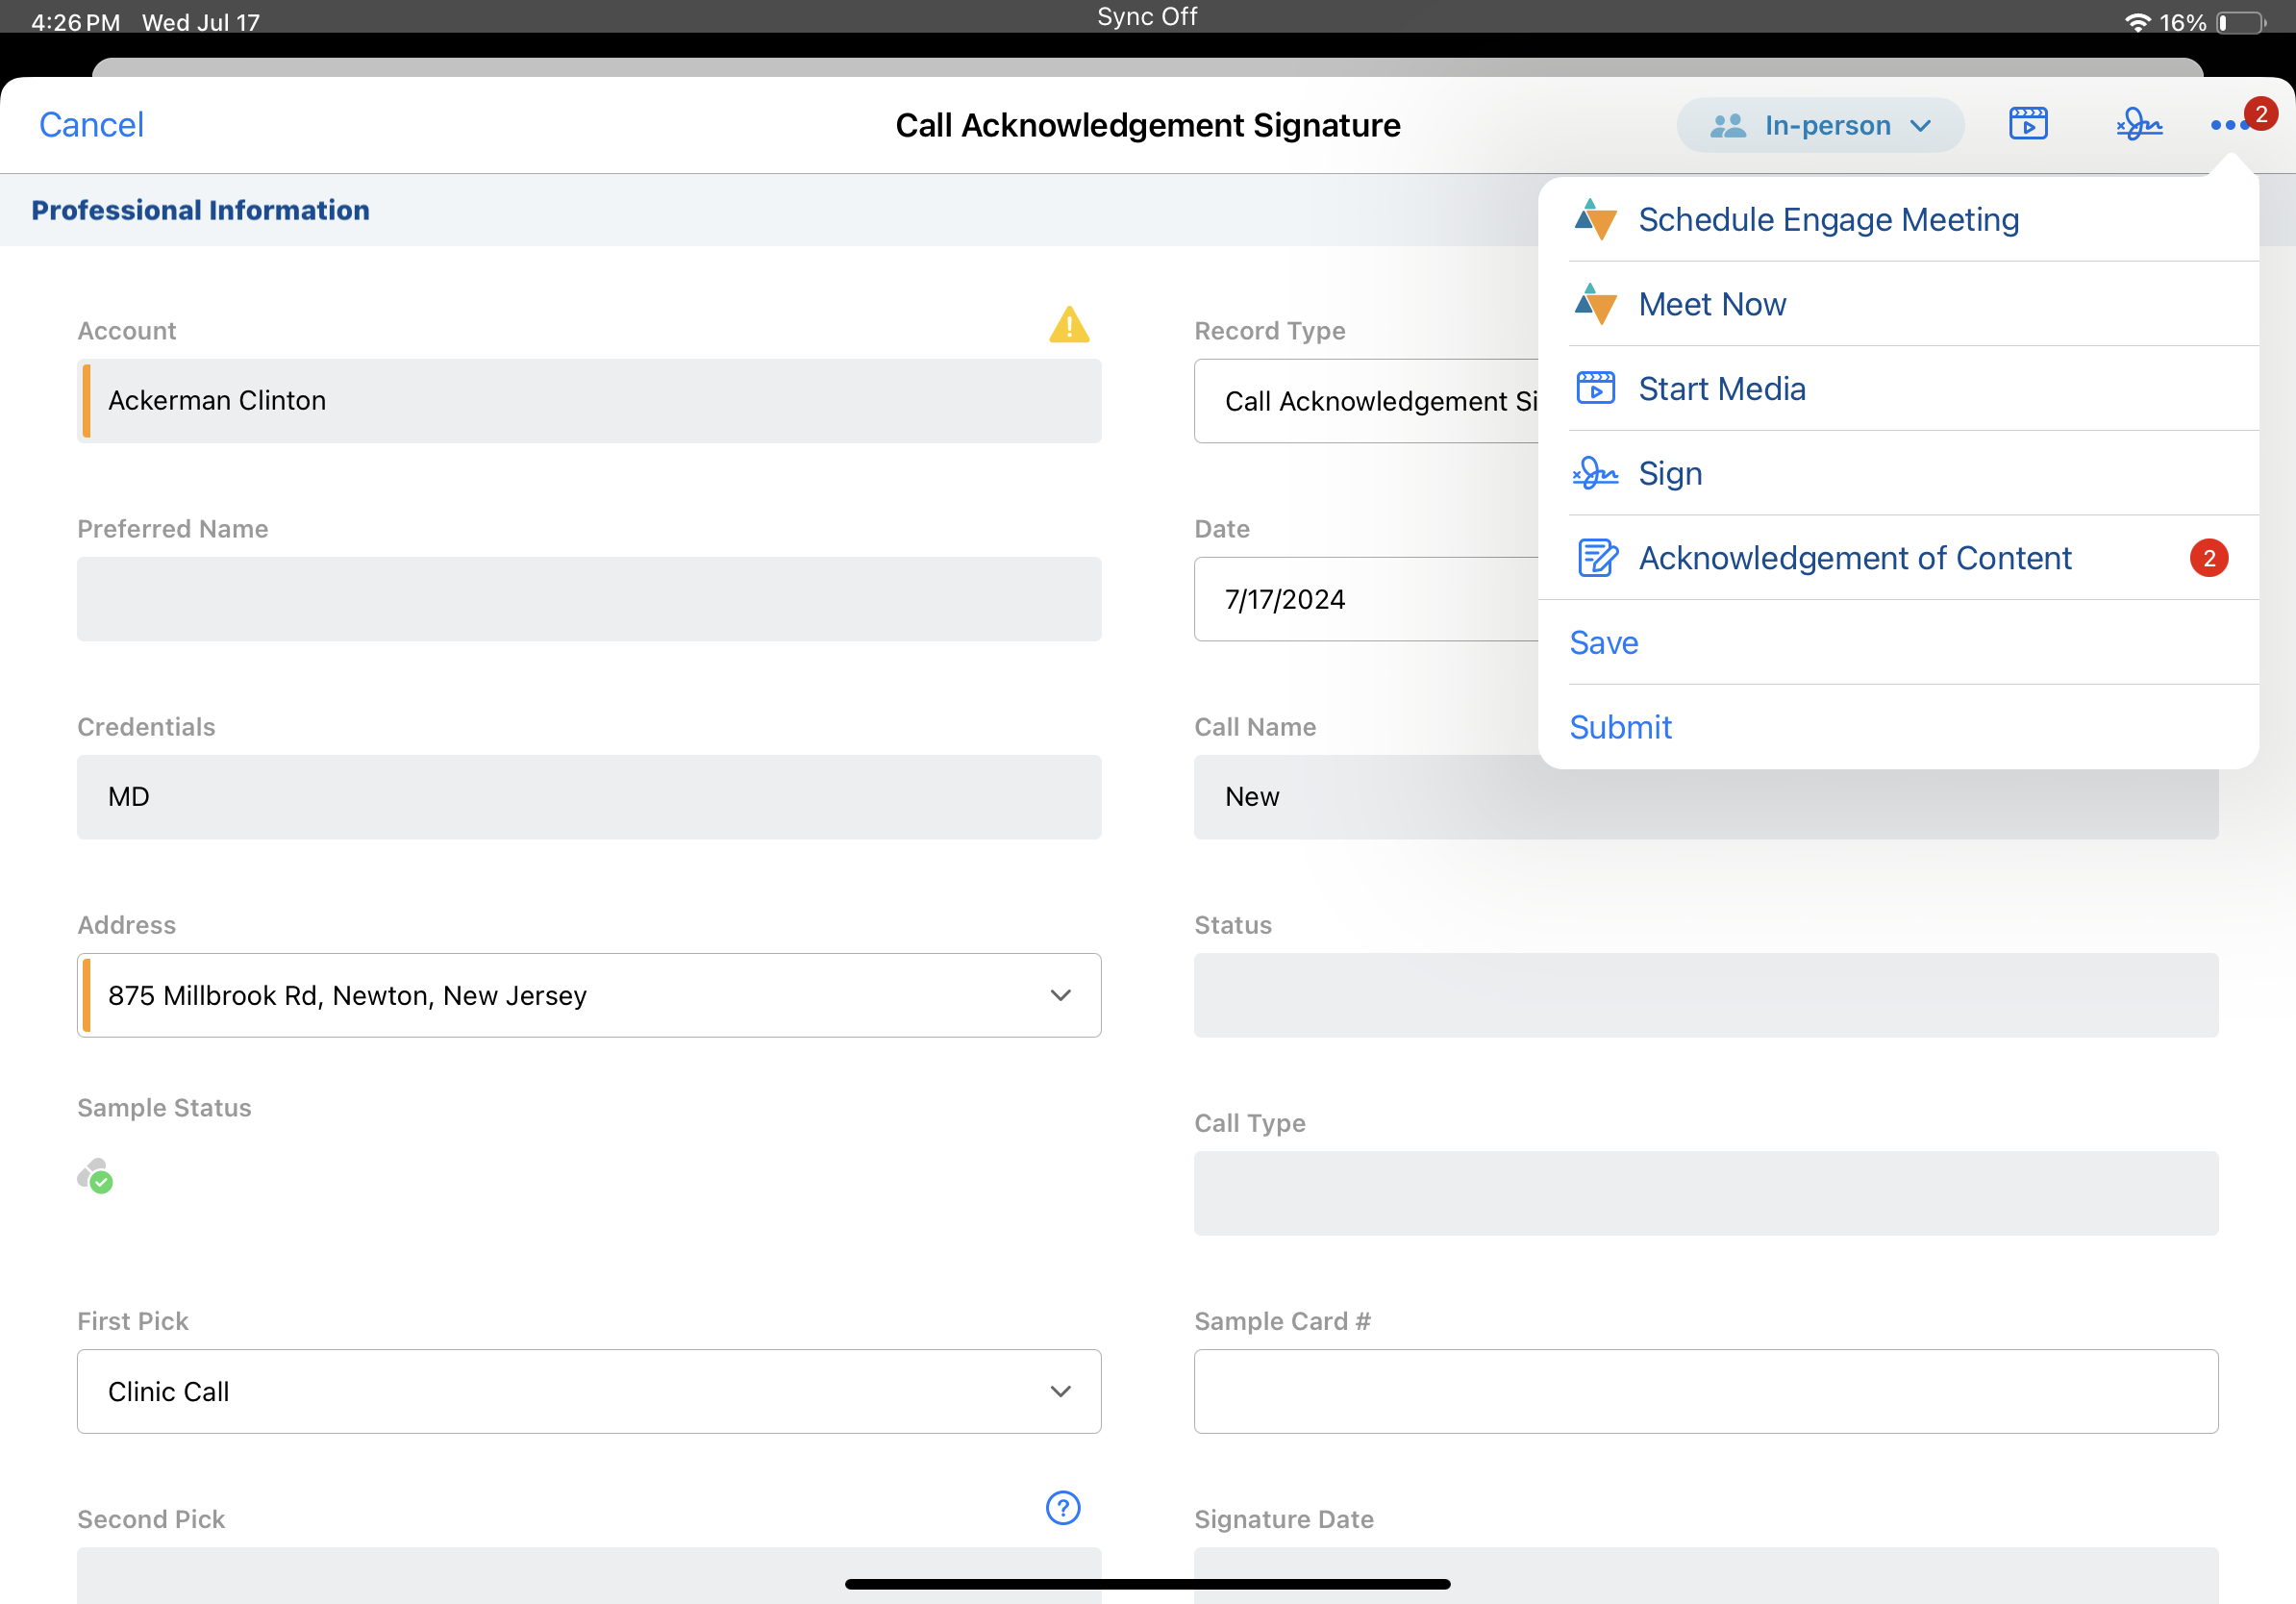Click the media player icon in header

pyautogui.click(x=2027, y=124)
